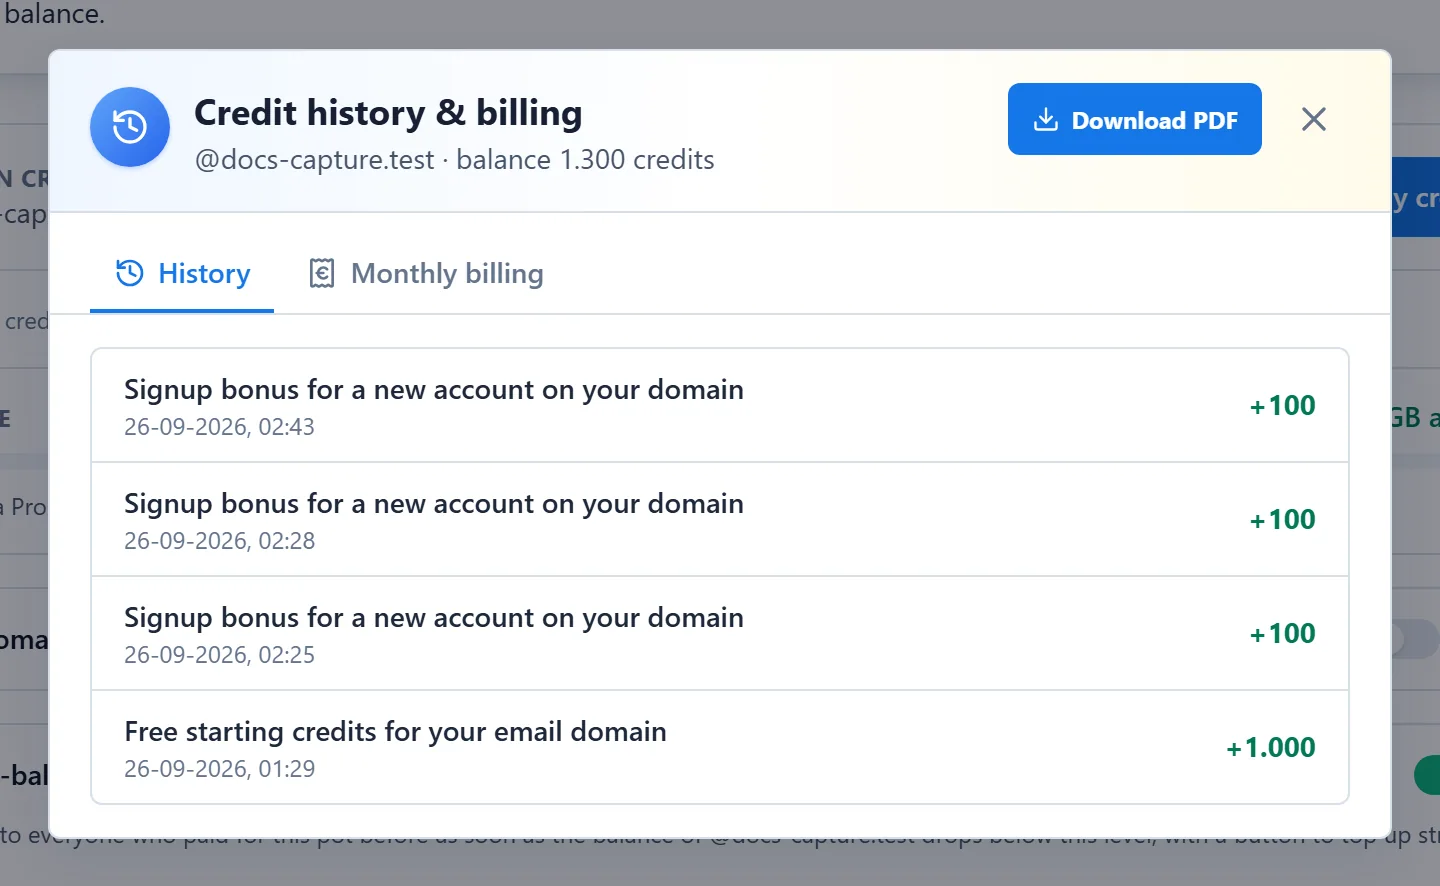Click the download arrow icon in the PDF button
Image resolution: width=1440 pixels, height=886 pixels.
[1046, 120]
